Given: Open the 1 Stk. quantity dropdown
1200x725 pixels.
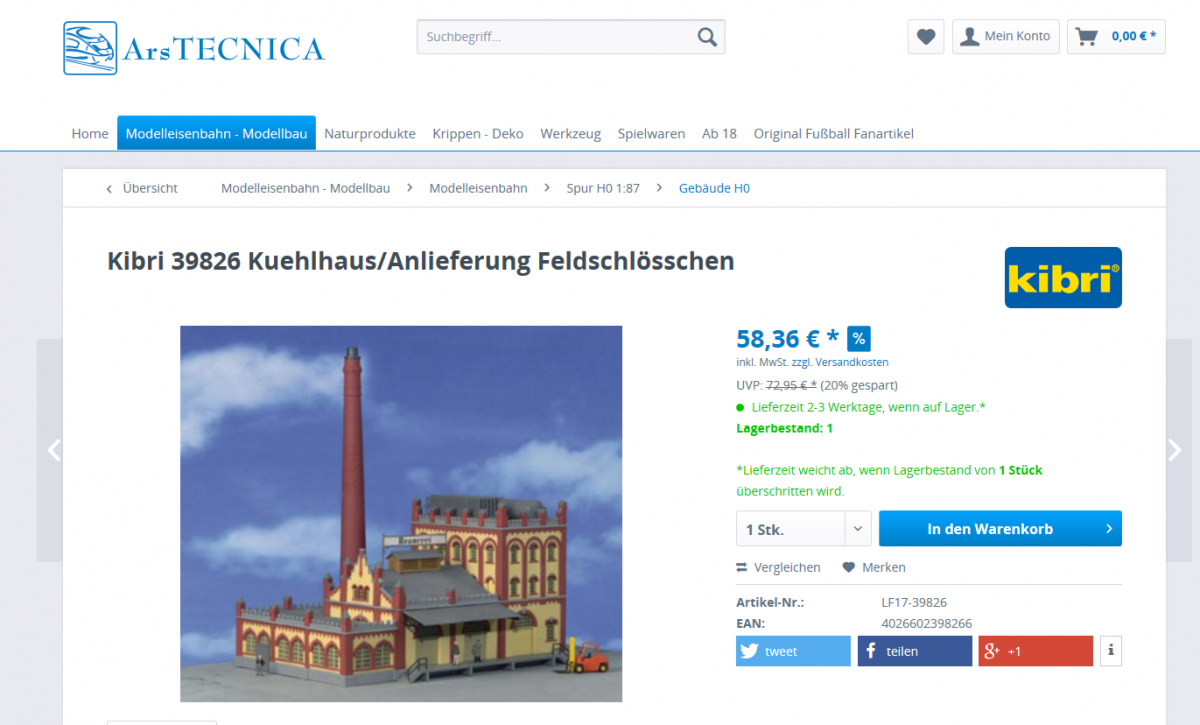Looking at the screenshot, I should 804,529.
